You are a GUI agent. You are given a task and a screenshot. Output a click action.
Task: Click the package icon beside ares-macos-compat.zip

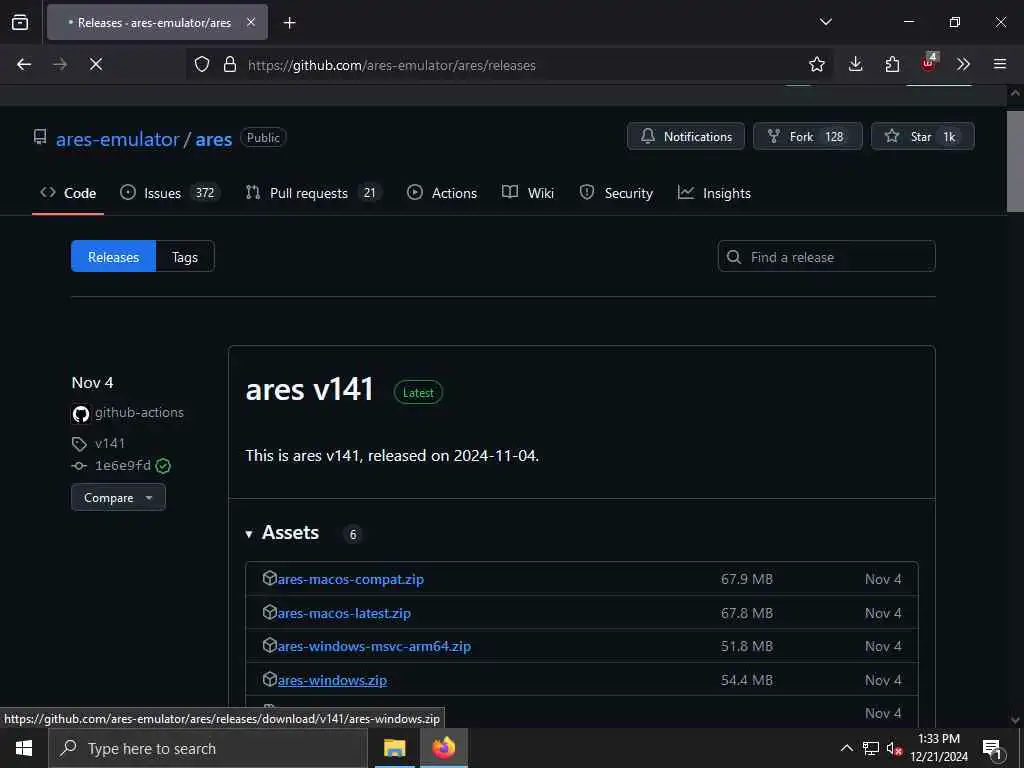pyautogui.click(x=270, y=578)
